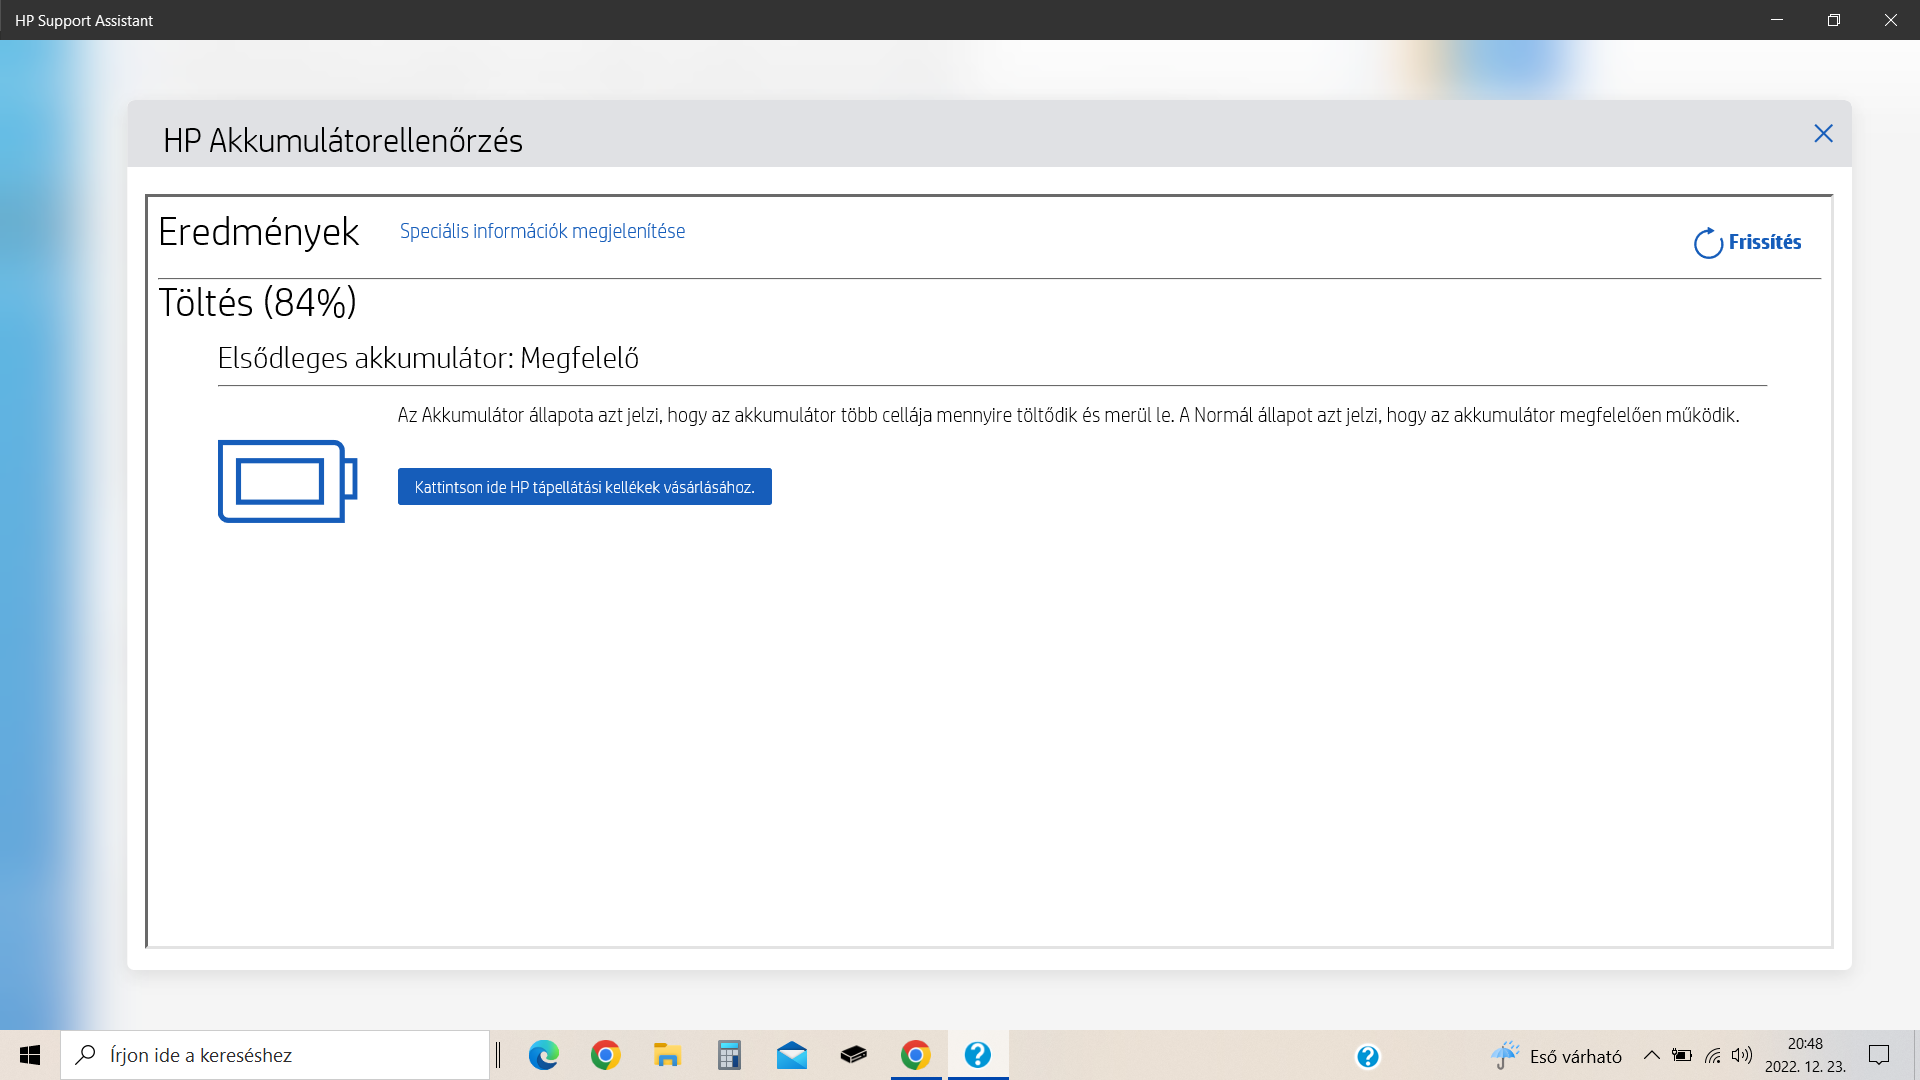Close the HP Akkumulátorellenőrzés panel
The image size is (1920, 1080).
pos(1823,134)
